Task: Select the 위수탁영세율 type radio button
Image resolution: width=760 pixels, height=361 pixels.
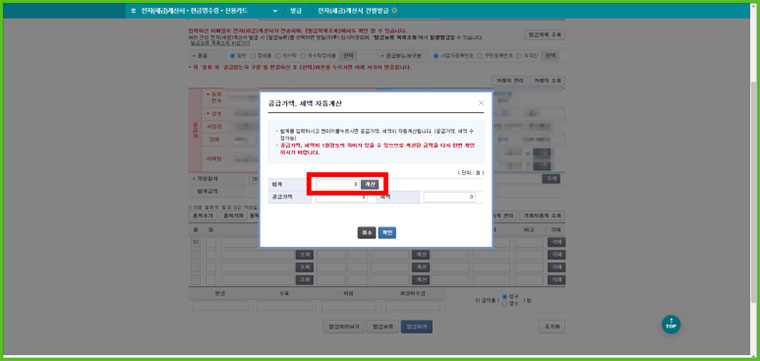Action: [303, 56]
